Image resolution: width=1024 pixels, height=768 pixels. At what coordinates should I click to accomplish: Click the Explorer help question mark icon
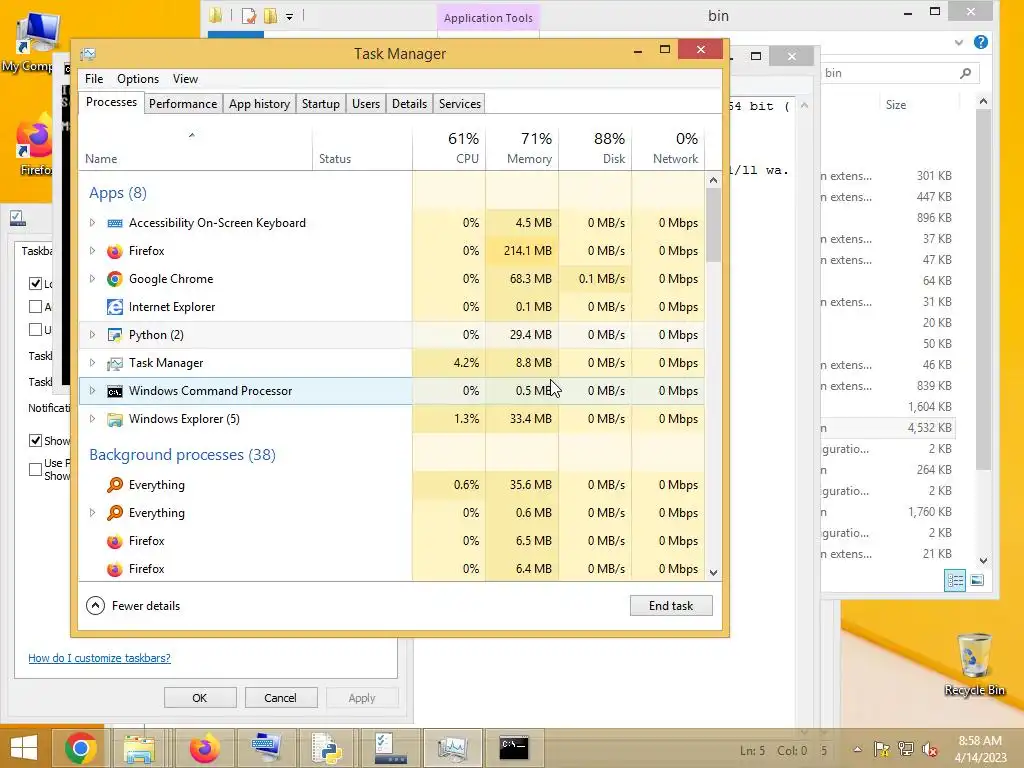pyautogui.click(x=980, y=42)
